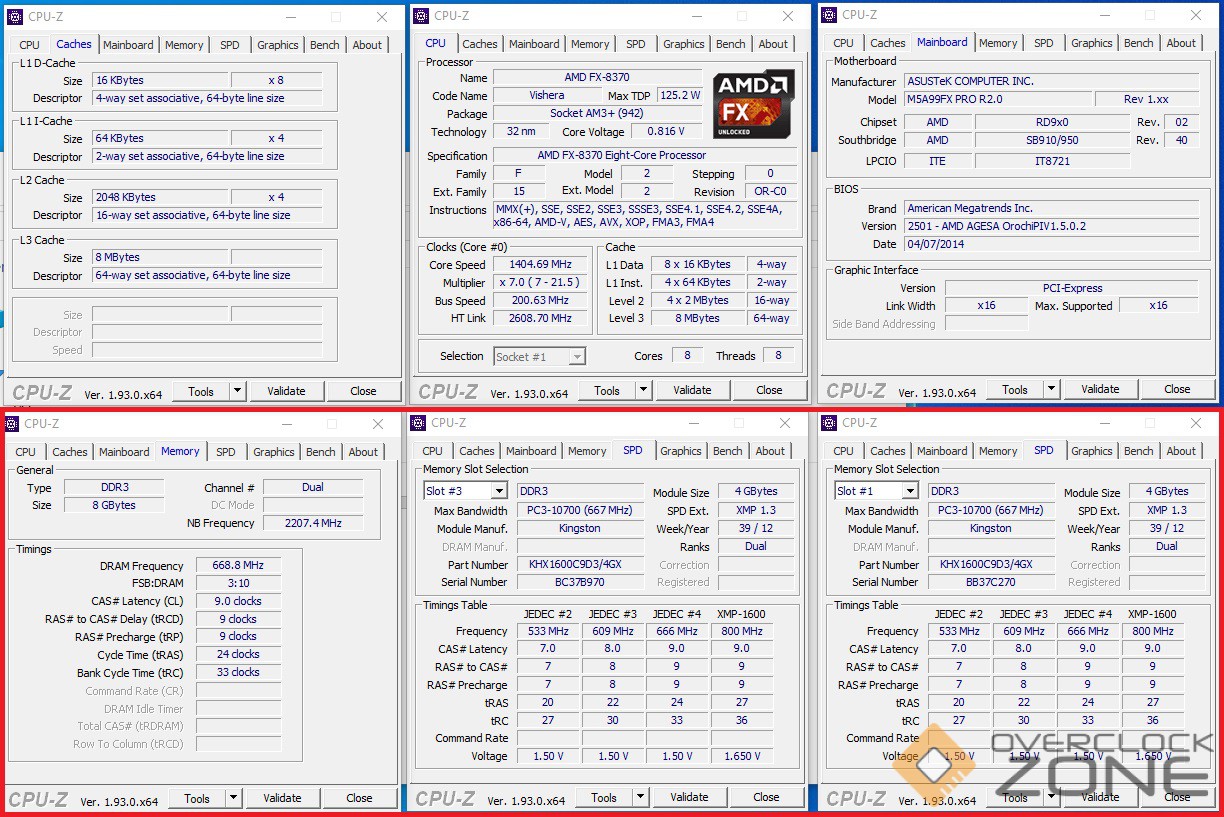Select Graphics tab in CPU window
The image size is (1224, 817).
pos(684,44)
